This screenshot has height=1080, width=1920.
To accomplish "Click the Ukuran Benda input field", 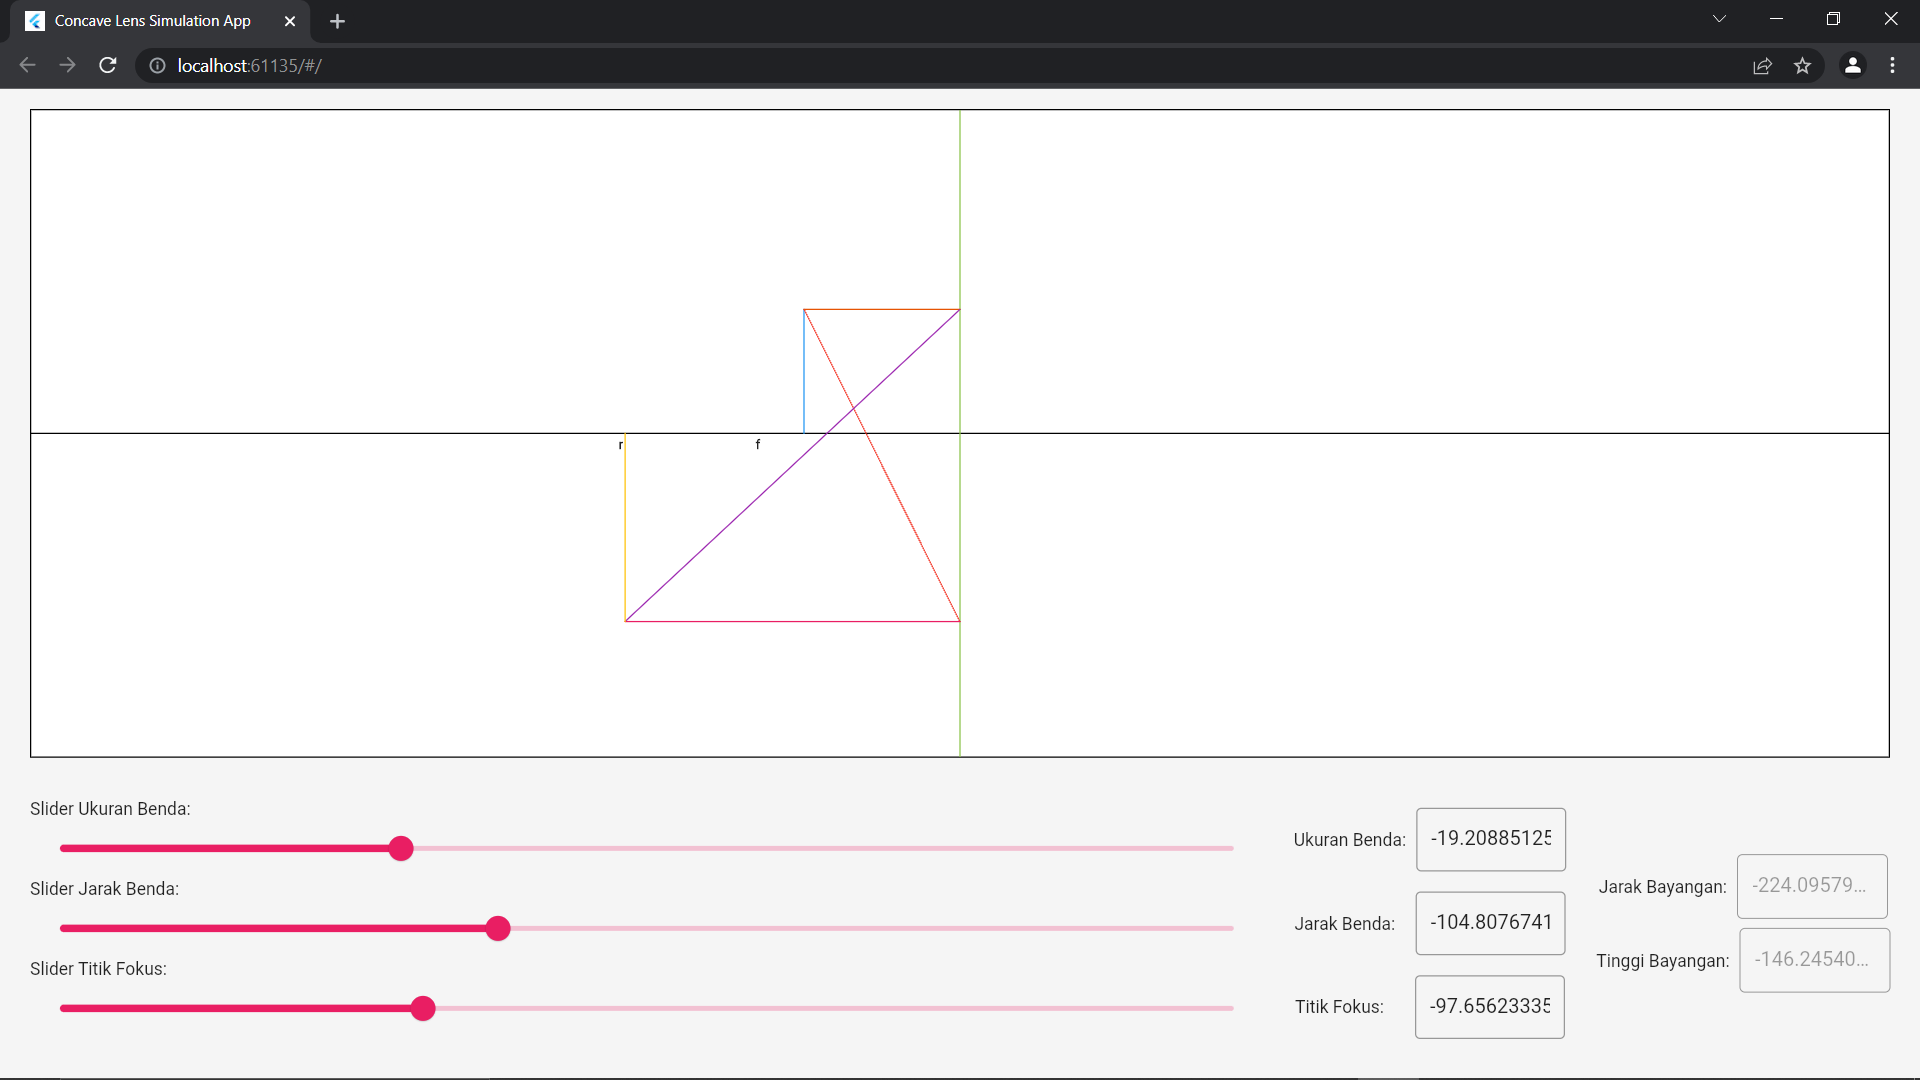I will pos(1490,839).
